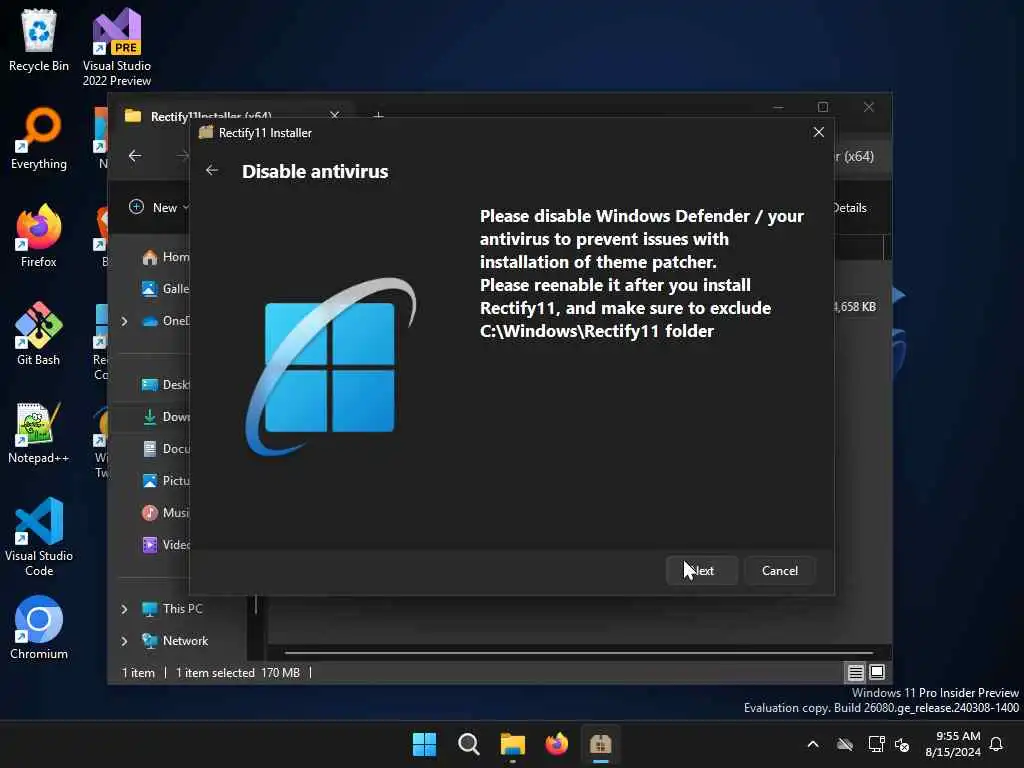Screen dimensions: 1024x768
Task: Select Network in Explorer sidebar
Action: 175,641
